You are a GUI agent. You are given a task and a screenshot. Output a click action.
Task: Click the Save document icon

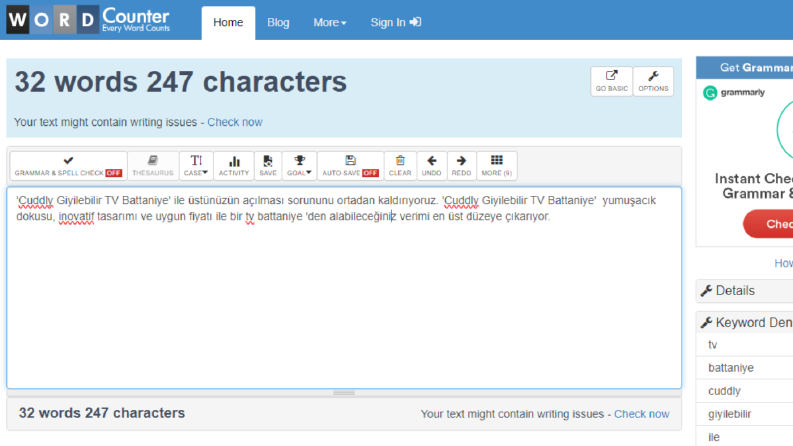tap(268, 166)
